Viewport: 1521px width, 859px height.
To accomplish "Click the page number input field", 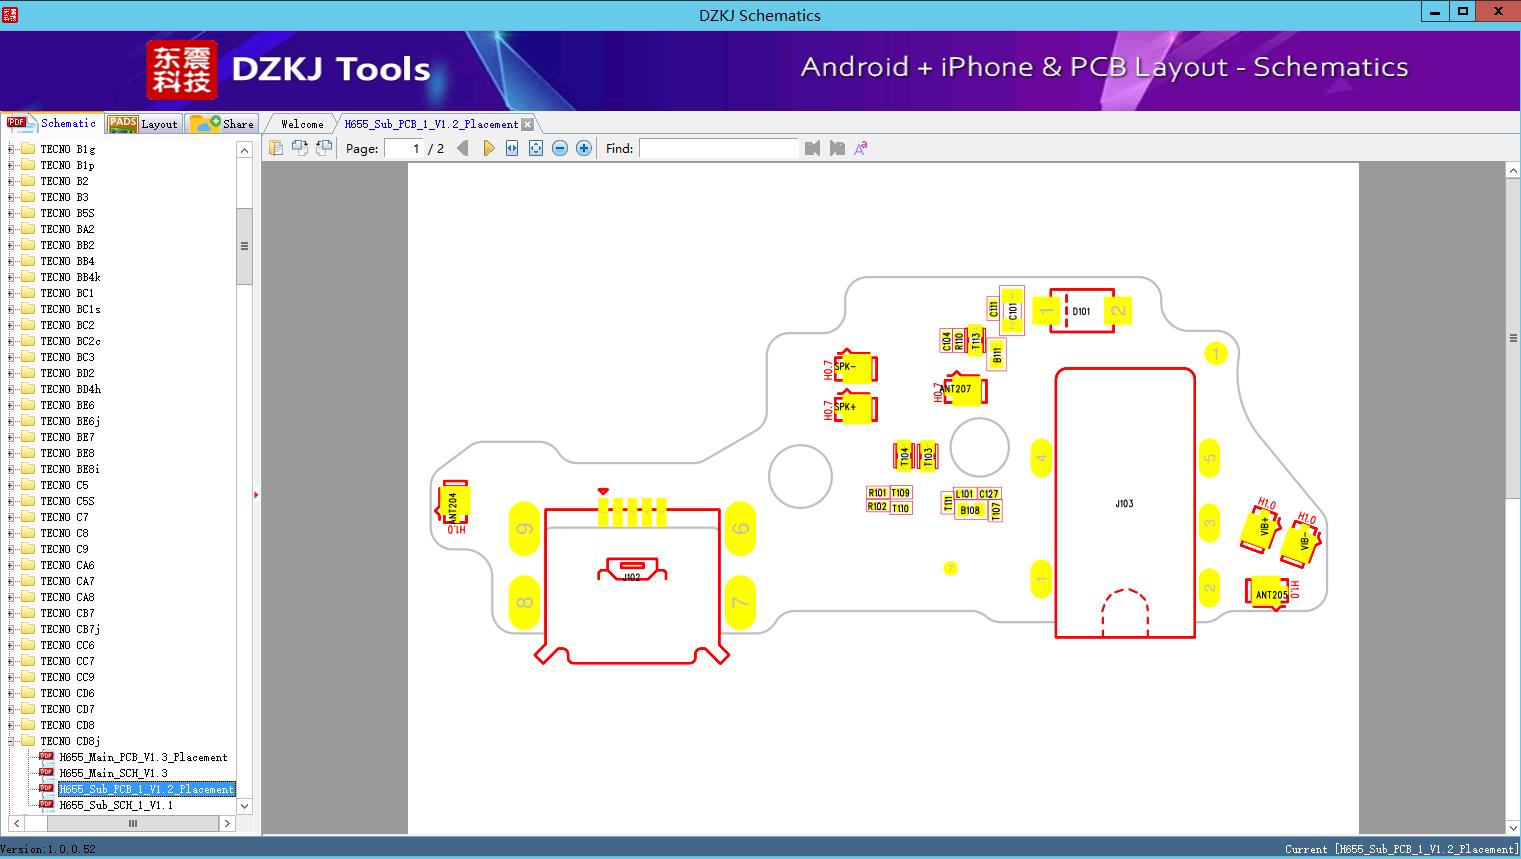I will point(404,148).
